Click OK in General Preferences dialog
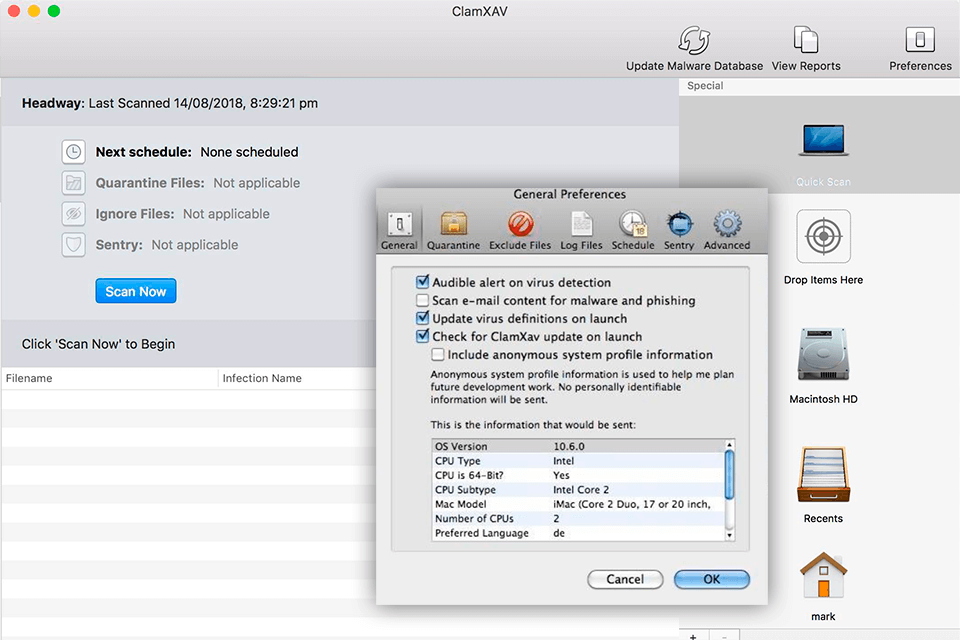This screenshot has width=960, height=640. pos(711,579)
